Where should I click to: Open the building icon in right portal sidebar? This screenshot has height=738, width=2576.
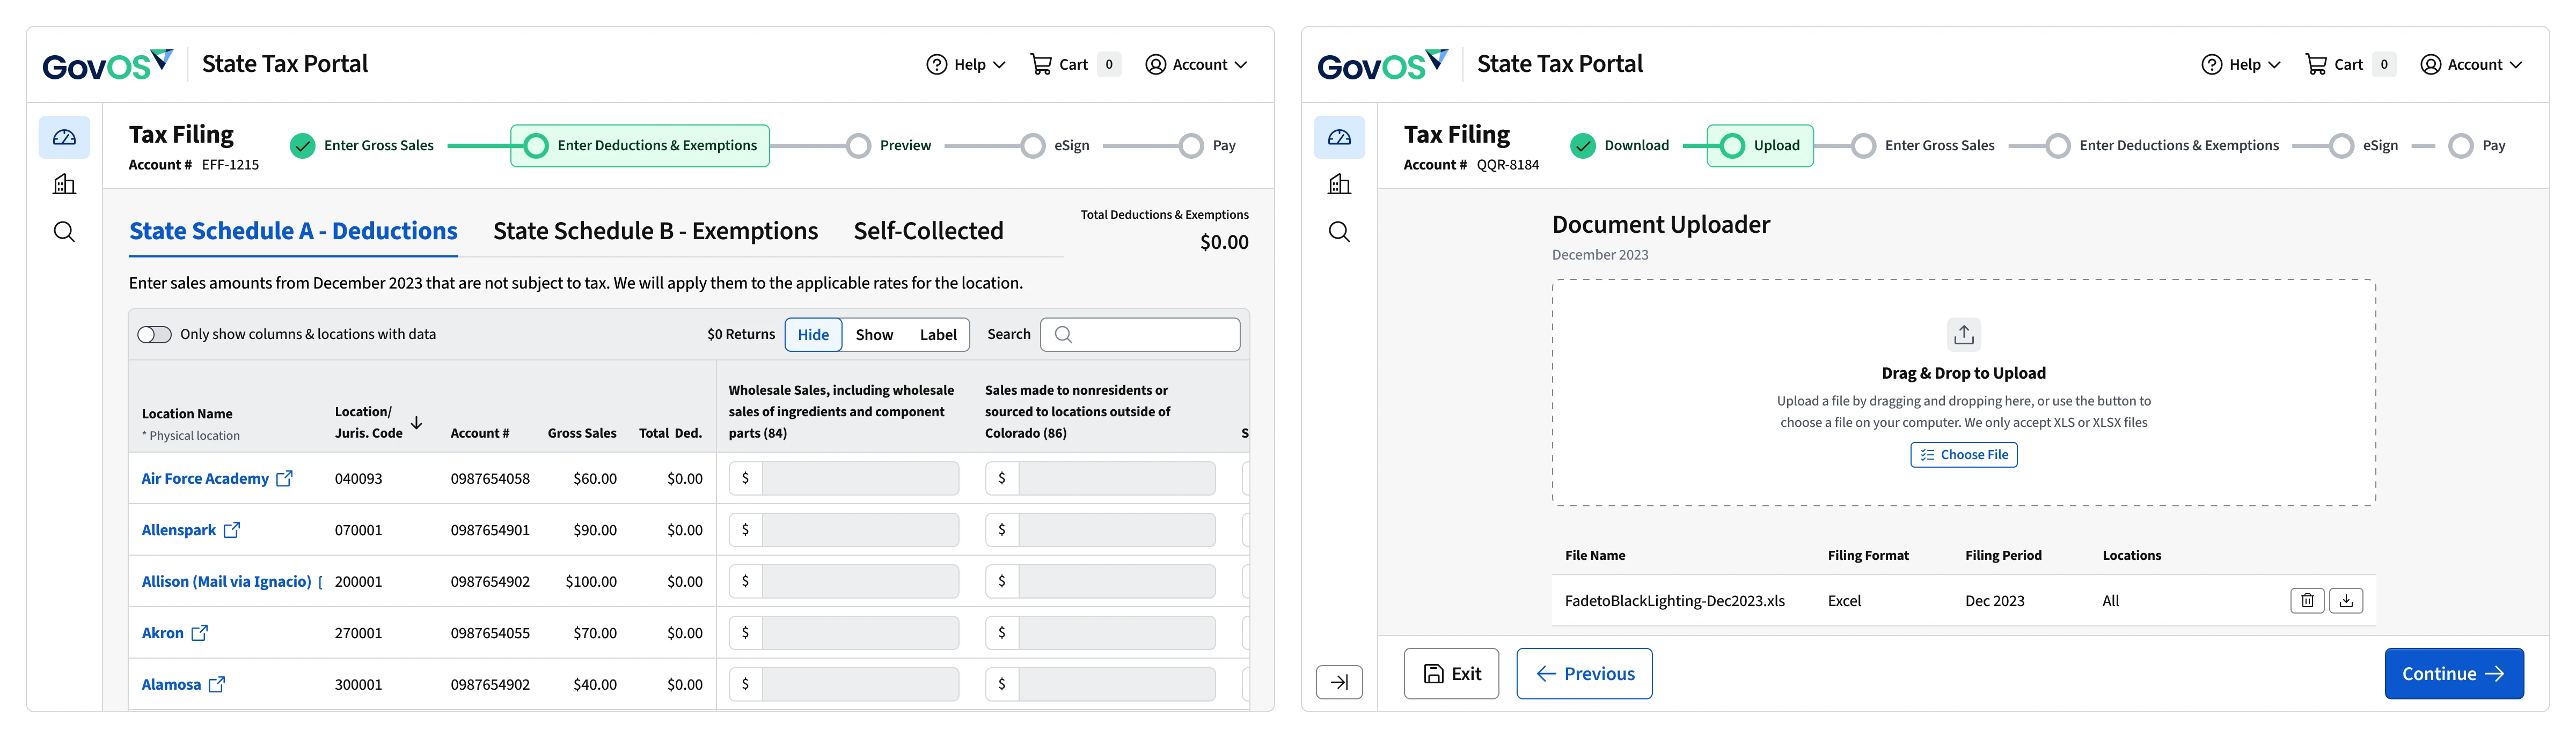[x=1339, y=184]
